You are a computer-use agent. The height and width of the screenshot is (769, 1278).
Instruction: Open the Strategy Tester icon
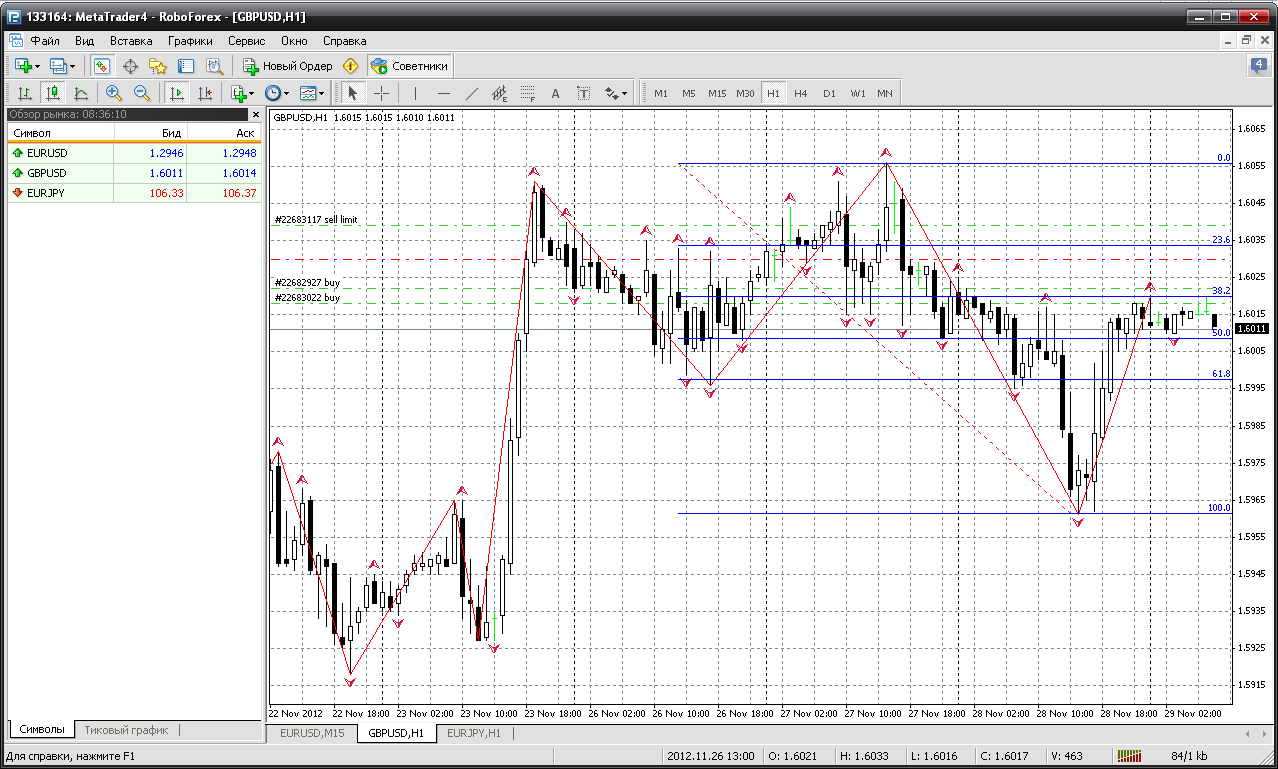click(214, 66)
